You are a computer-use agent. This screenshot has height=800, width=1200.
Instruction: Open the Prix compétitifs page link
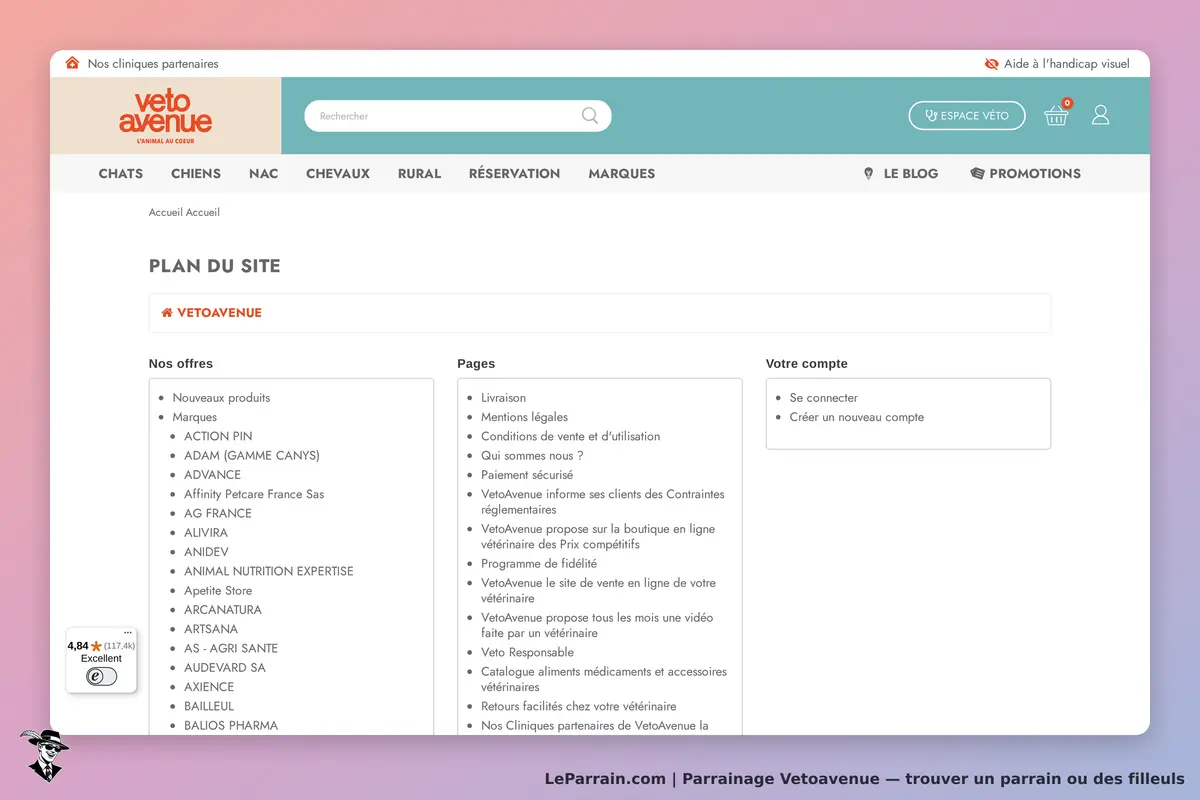598,537
